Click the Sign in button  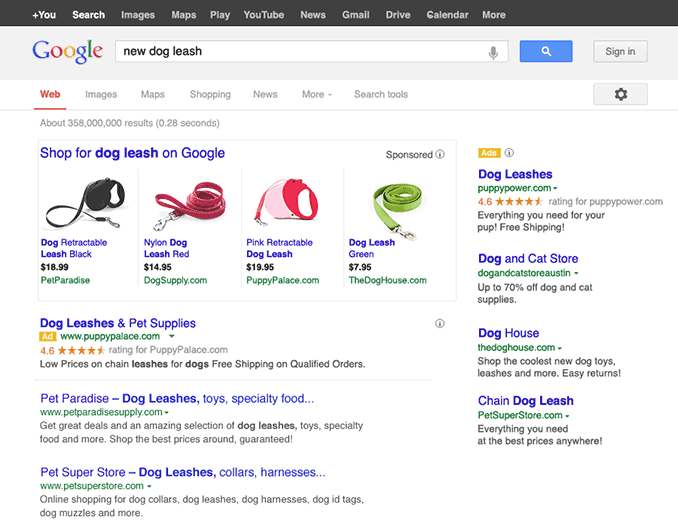tap(620, 52)
